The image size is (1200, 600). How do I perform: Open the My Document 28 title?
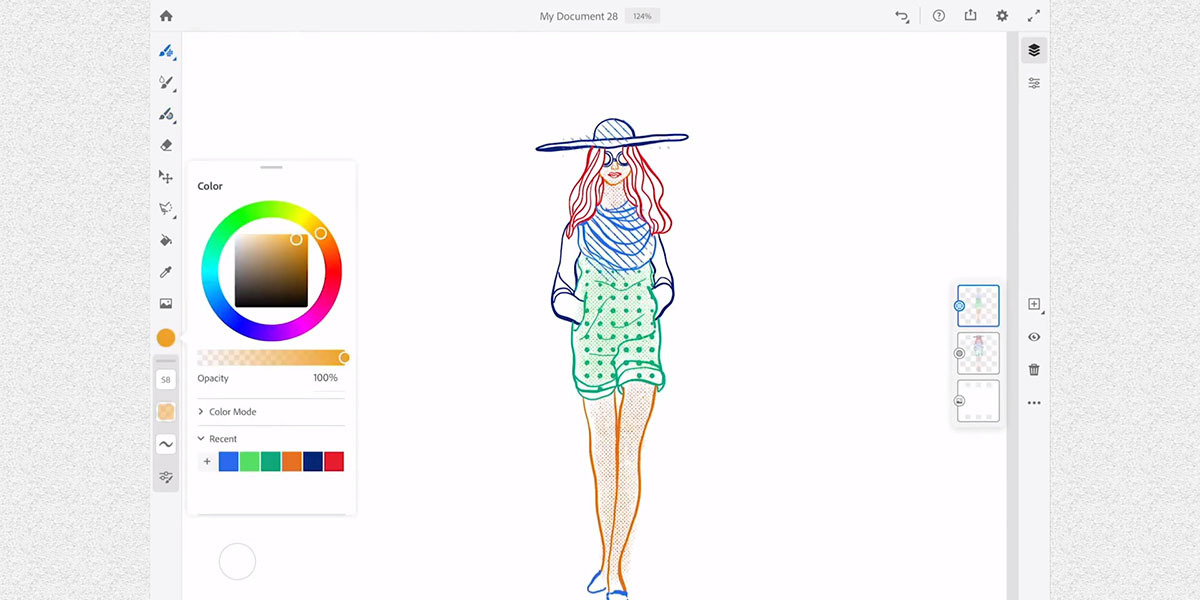578,16
